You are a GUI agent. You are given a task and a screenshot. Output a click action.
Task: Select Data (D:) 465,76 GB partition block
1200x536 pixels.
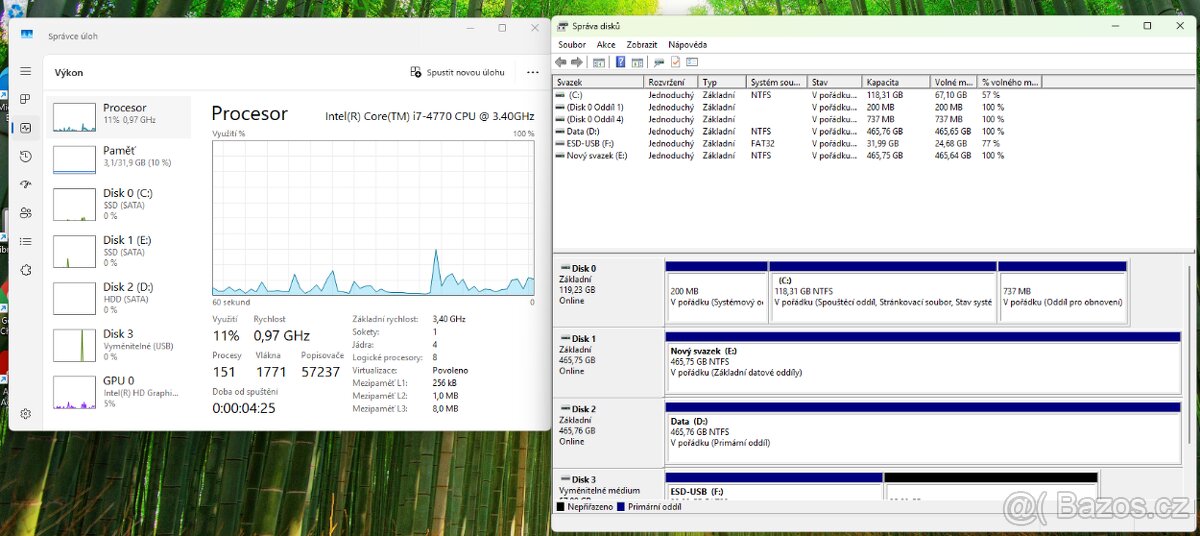point(922,432)
